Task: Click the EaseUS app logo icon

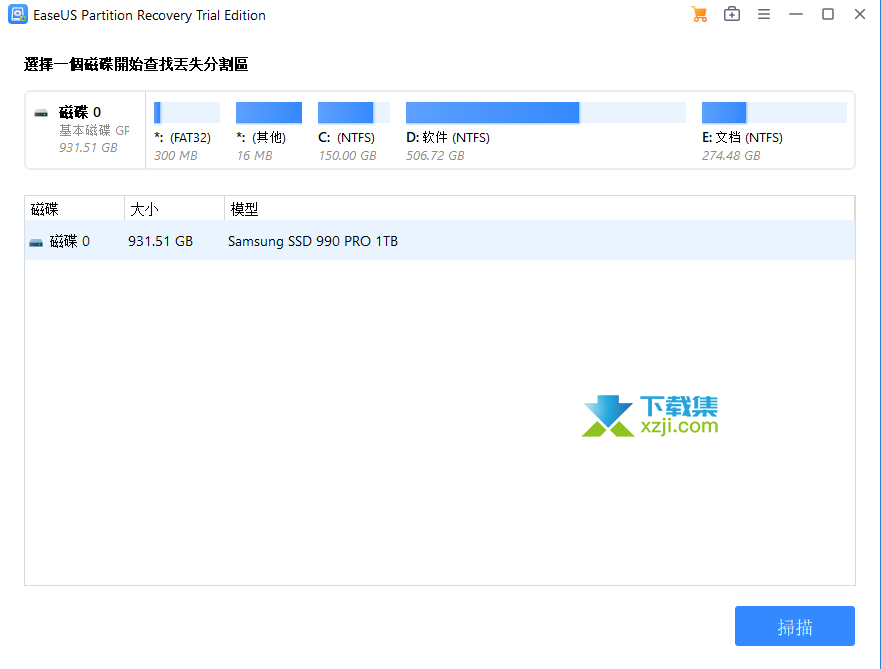Action: coord(17,15)
